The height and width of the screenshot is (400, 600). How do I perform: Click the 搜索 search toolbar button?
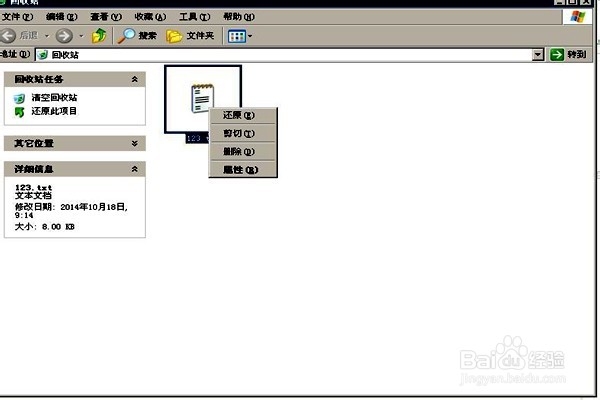(x=137, y=36)
